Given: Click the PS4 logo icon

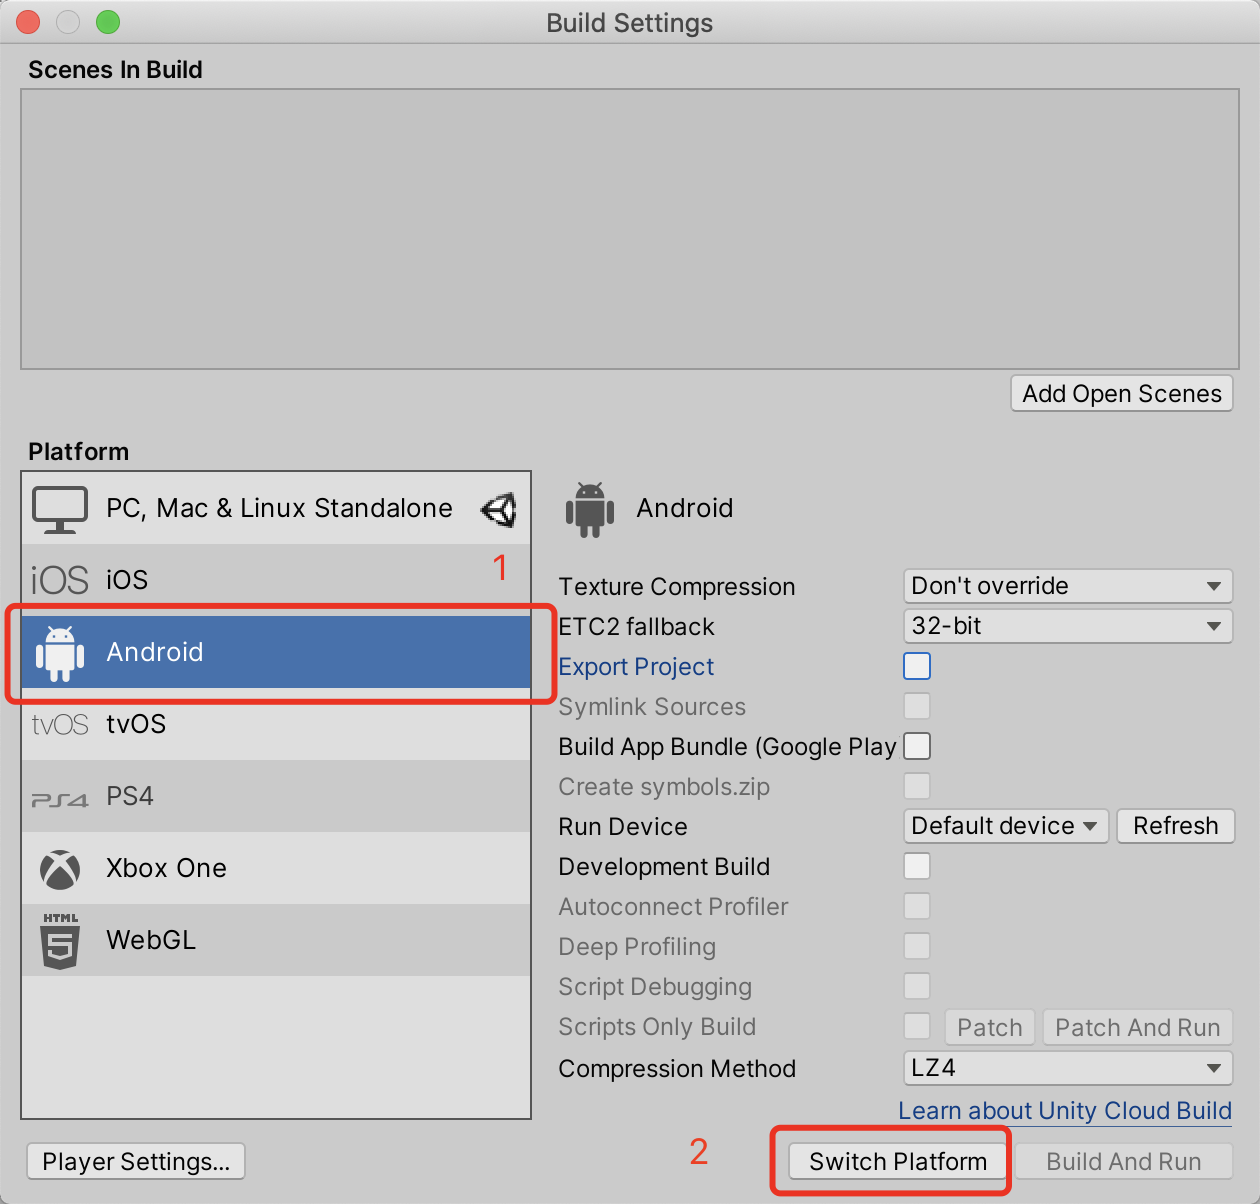Looking at the screenshot, I should (60, 799).
